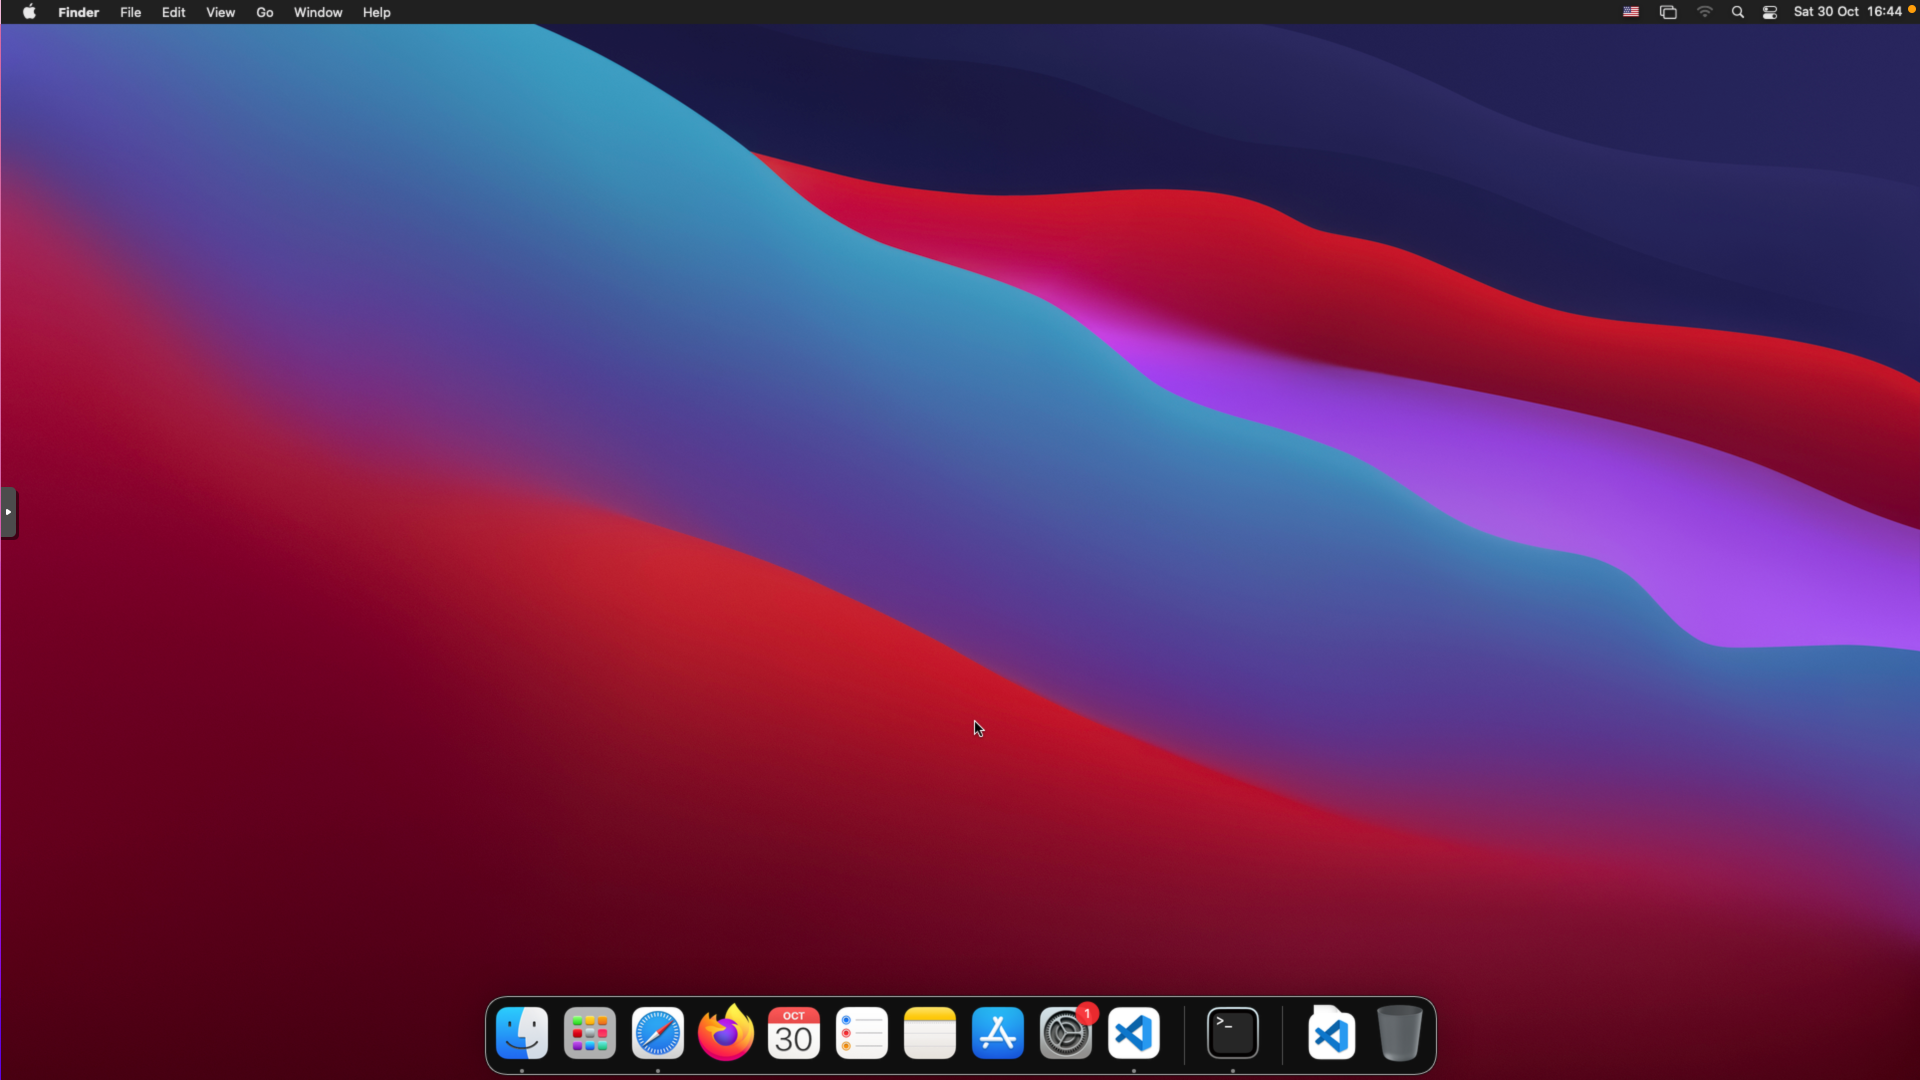The height and width of the screenshot is (1080, 1920).
Task: Click the date and time clock
Action: 1847,12
